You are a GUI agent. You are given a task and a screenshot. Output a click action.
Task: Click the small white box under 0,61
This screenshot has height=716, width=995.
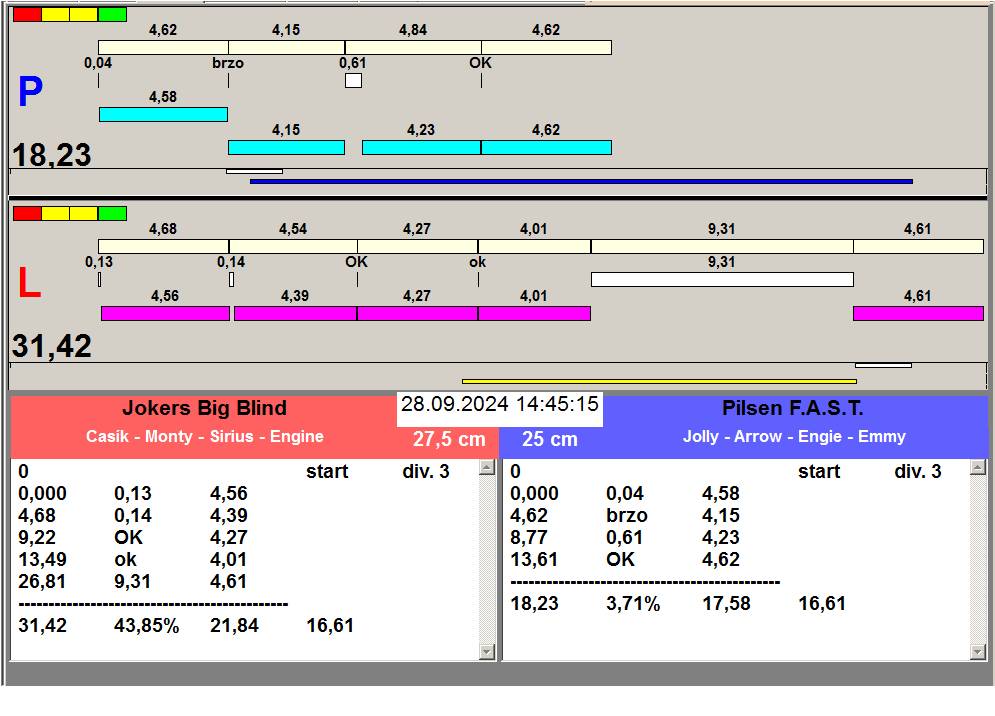pos(353,81)
